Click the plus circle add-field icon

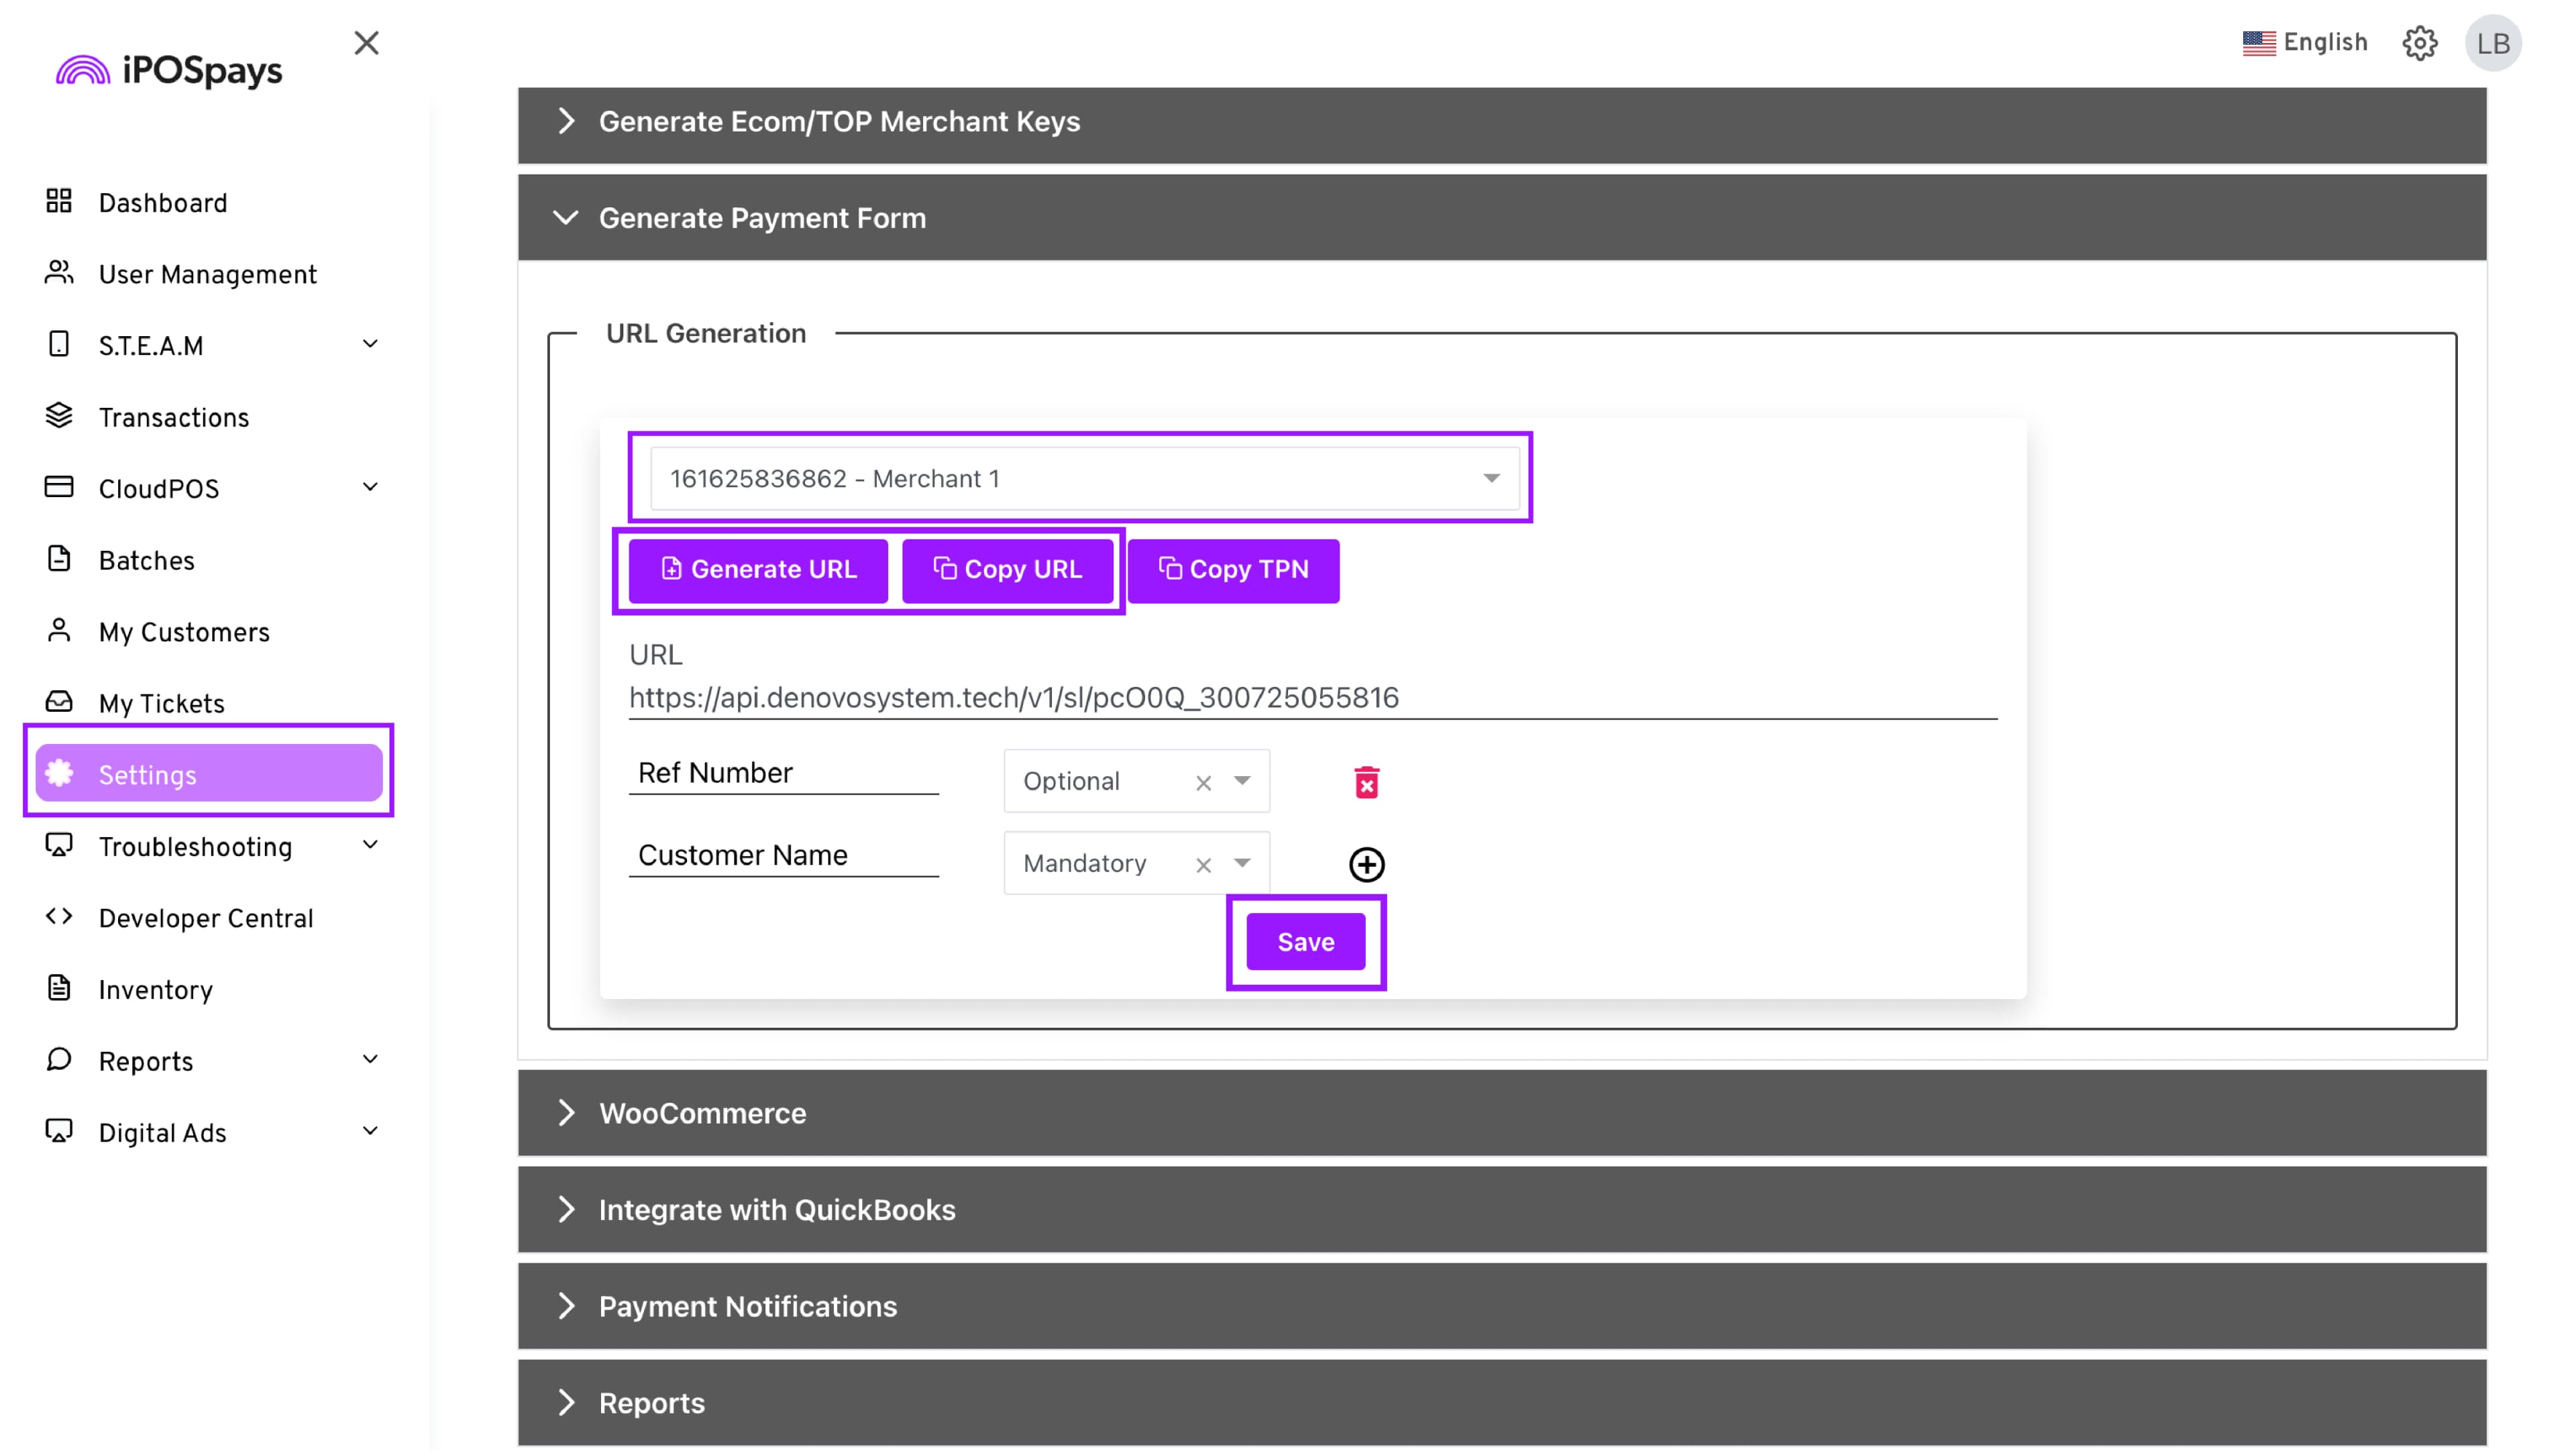point(1366,864)
